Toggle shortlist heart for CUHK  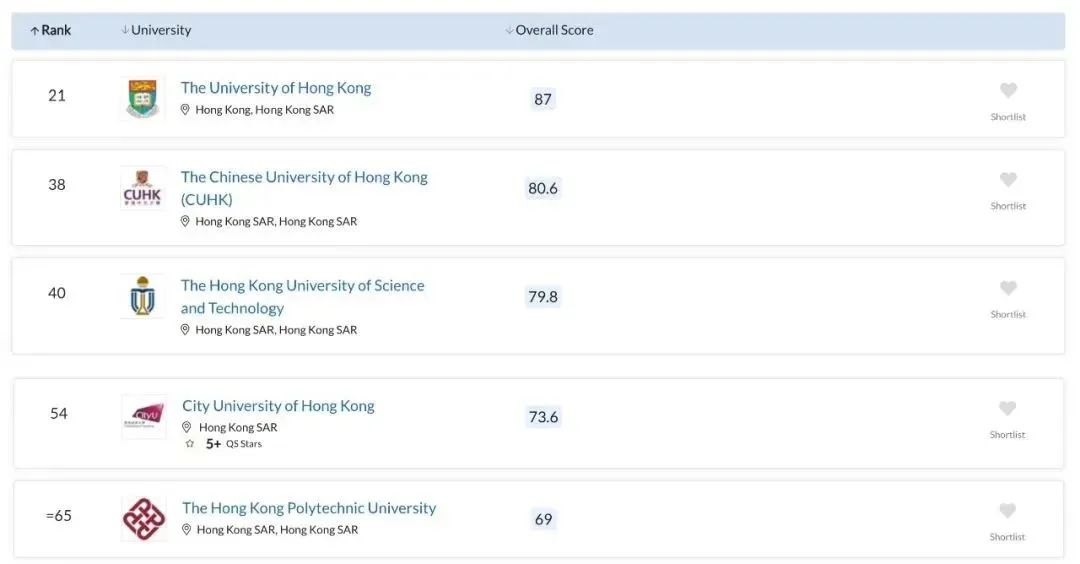coord(1008,180)
